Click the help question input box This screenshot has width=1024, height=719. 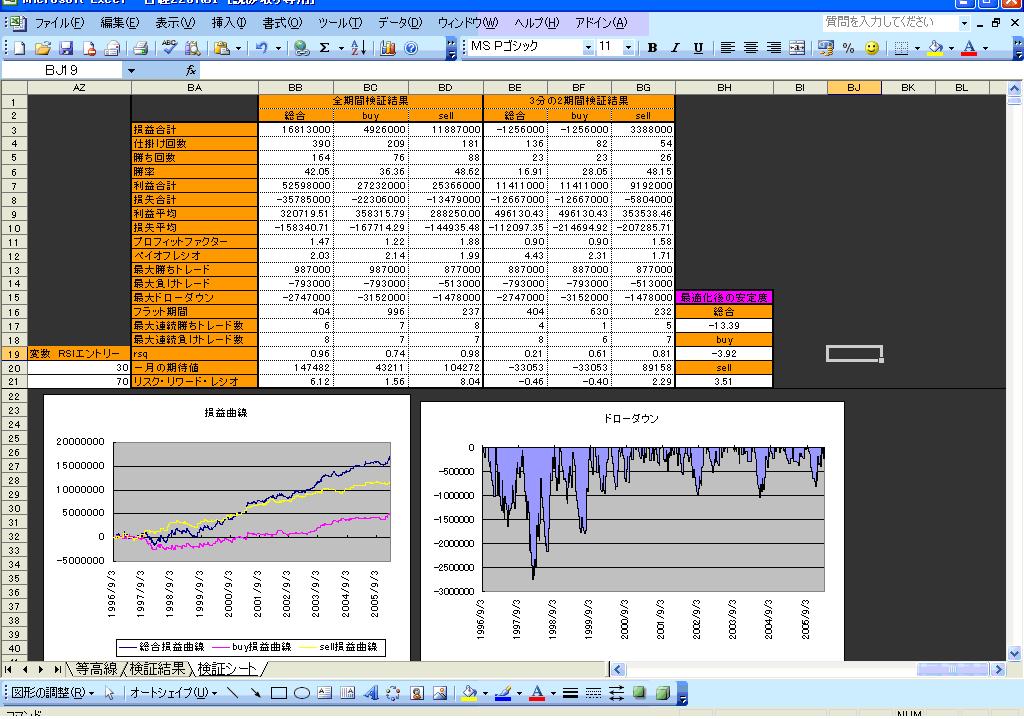[x=888, y=22]
